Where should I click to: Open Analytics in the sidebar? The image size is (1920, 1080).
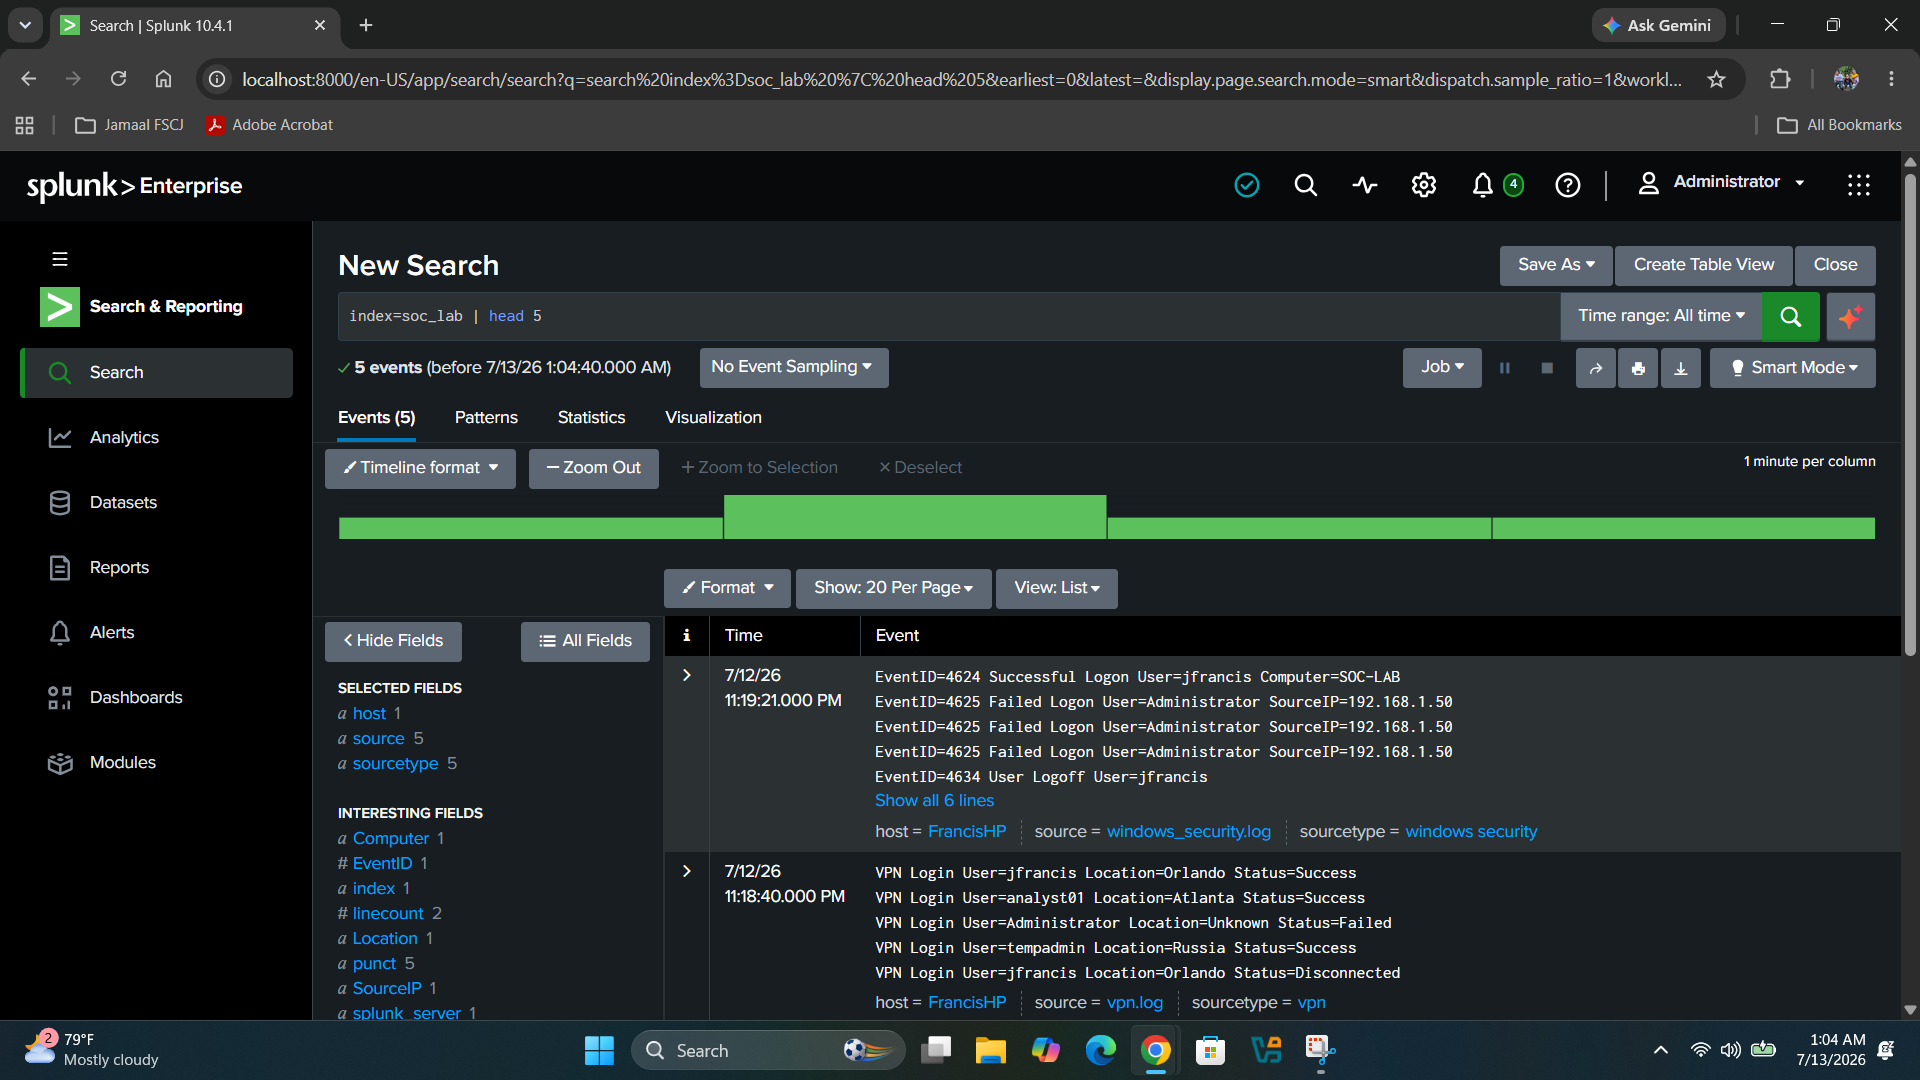157,437
